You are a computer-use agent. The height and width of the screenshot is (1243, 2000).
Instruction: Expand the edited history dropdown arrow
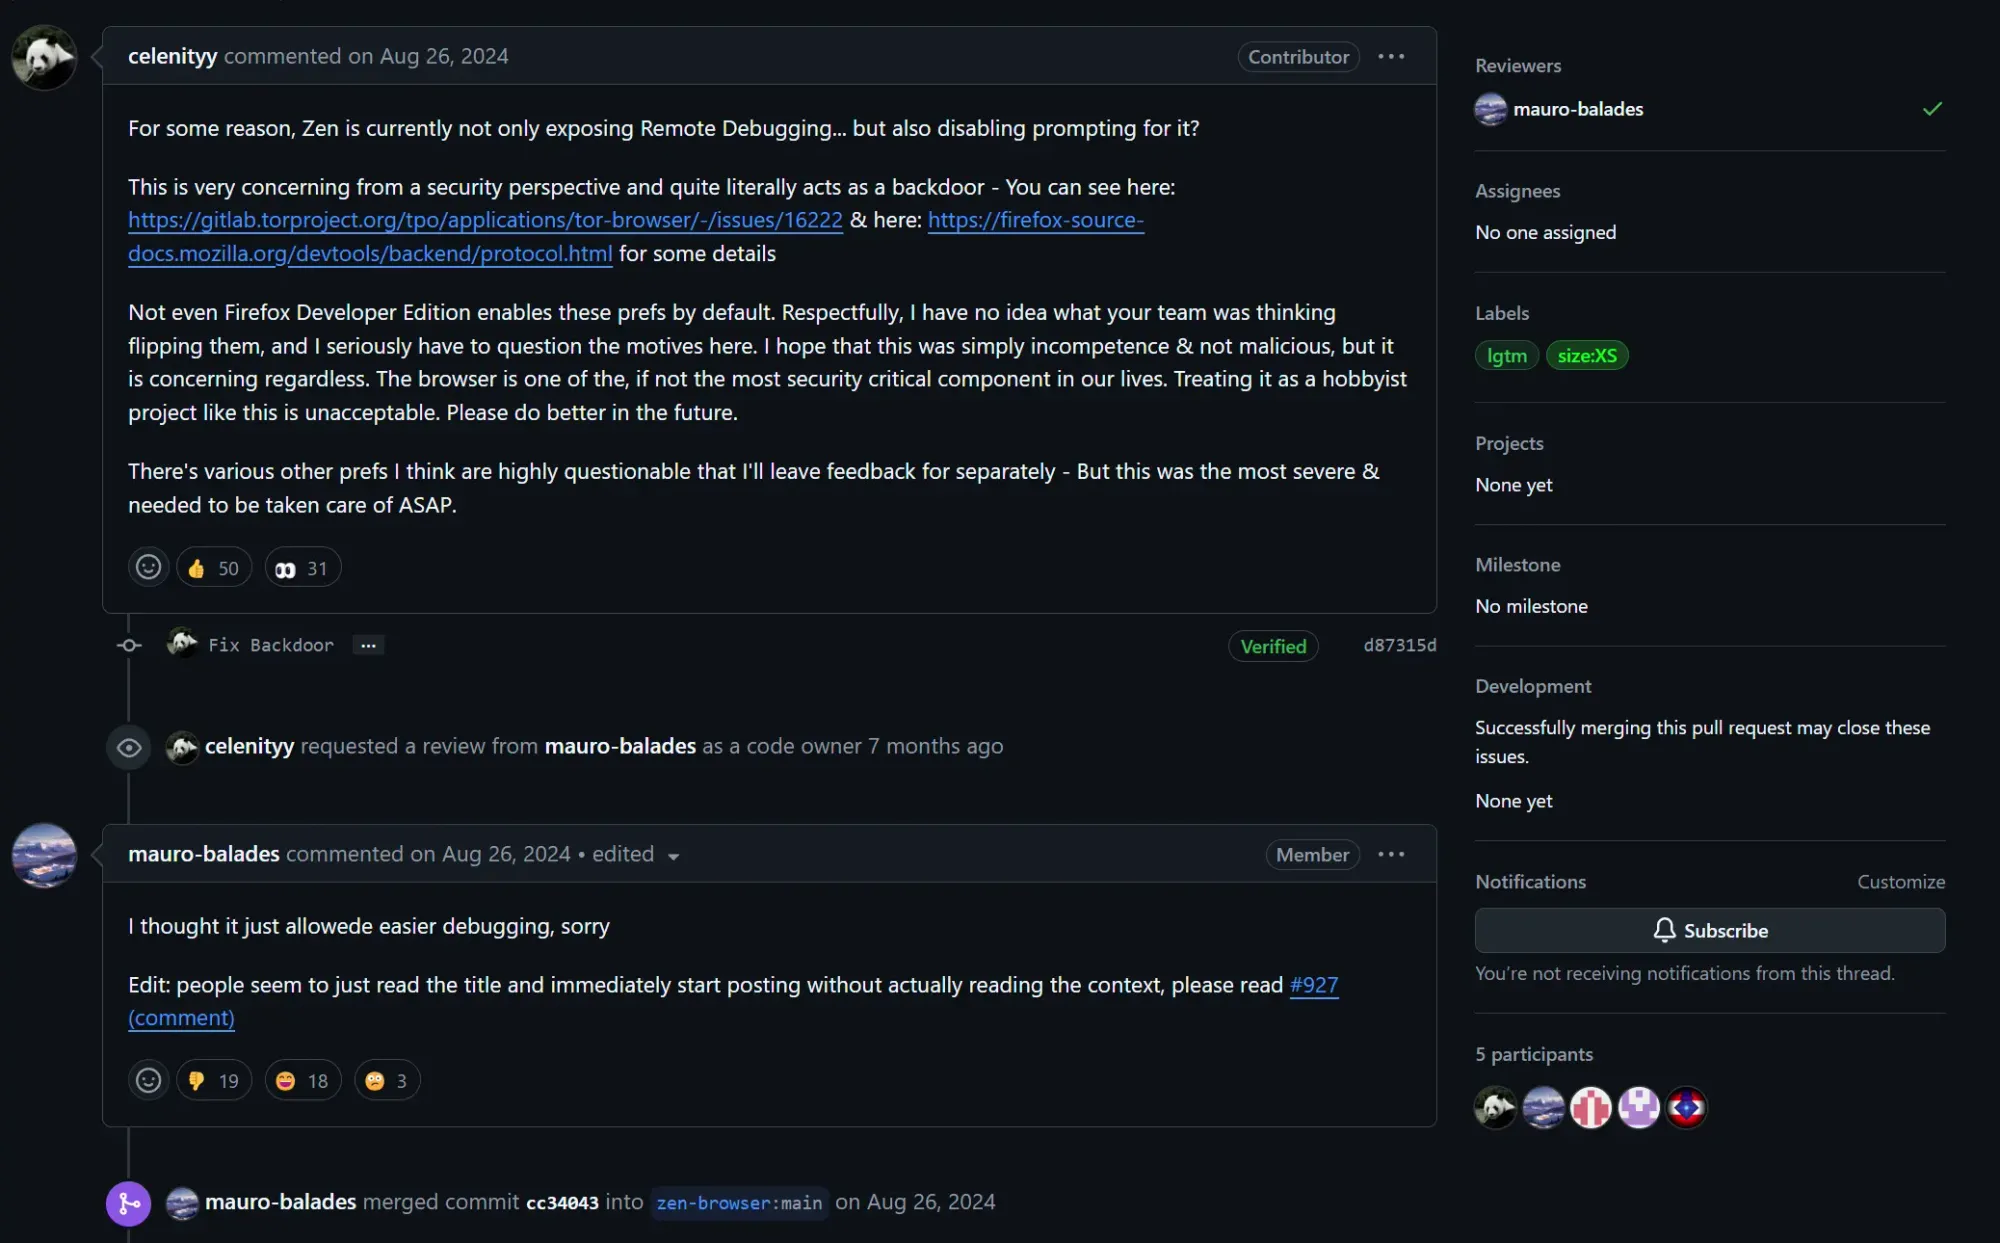pyautogui.click(x=674, y=856)
